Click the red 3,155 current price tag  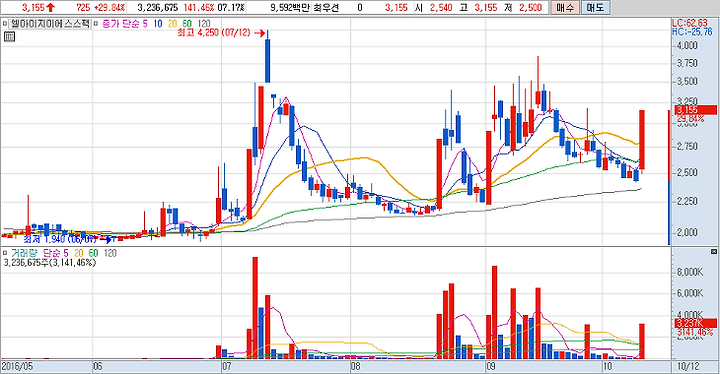click(695, 110)
